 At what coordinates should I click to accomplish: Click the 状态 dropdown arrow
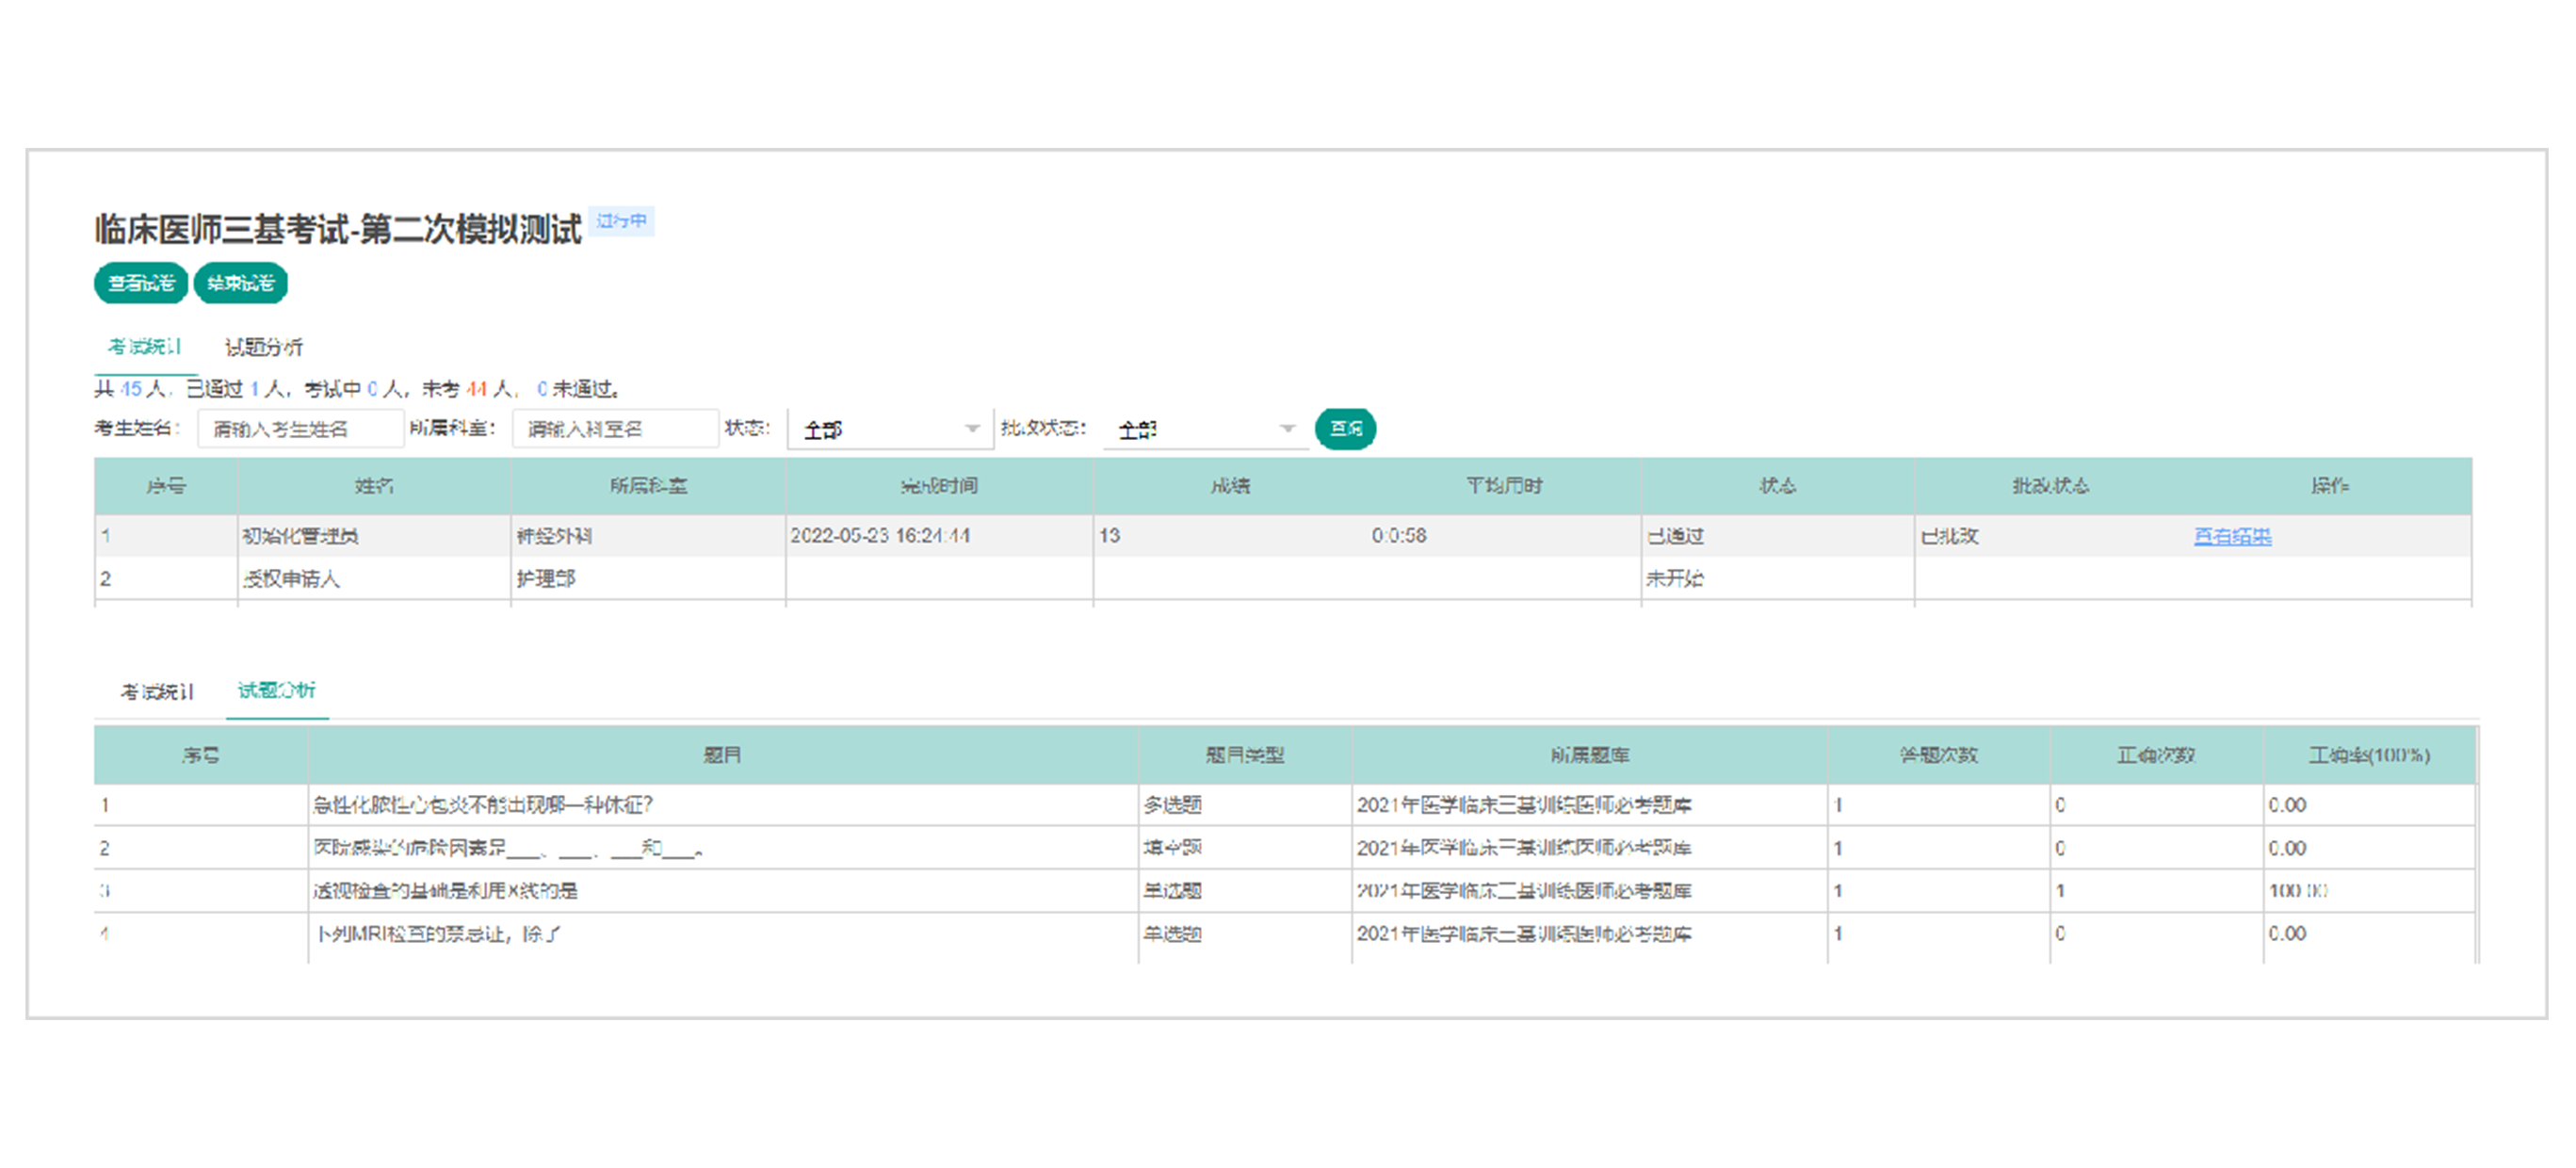(x=971, y=429)
